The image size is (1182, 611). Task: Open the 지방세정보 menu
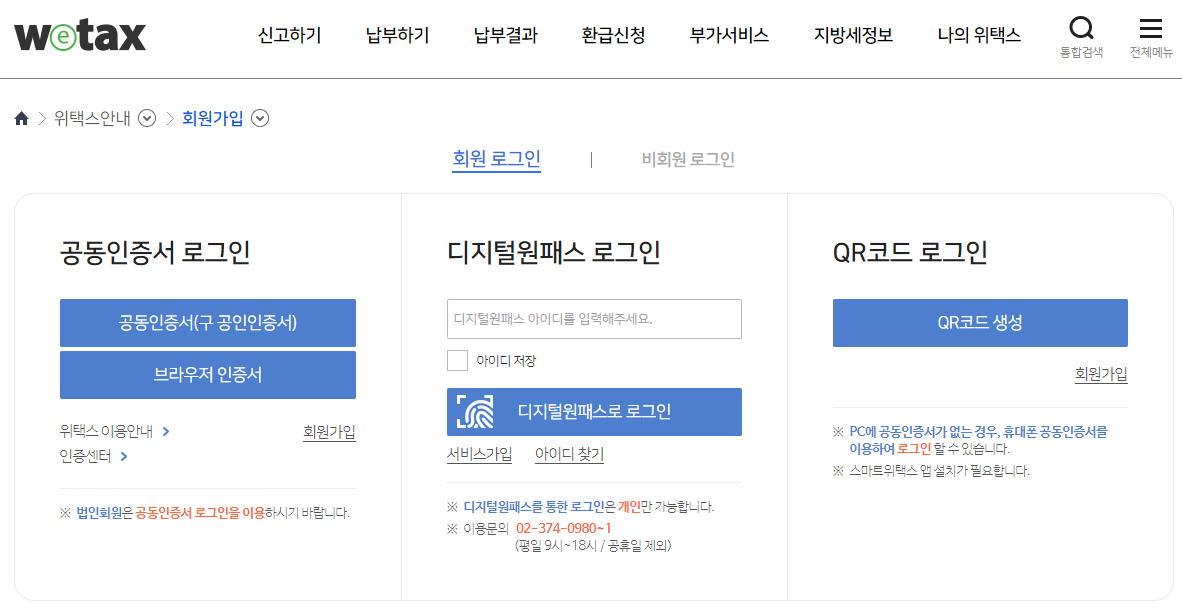tap(853, 35)
